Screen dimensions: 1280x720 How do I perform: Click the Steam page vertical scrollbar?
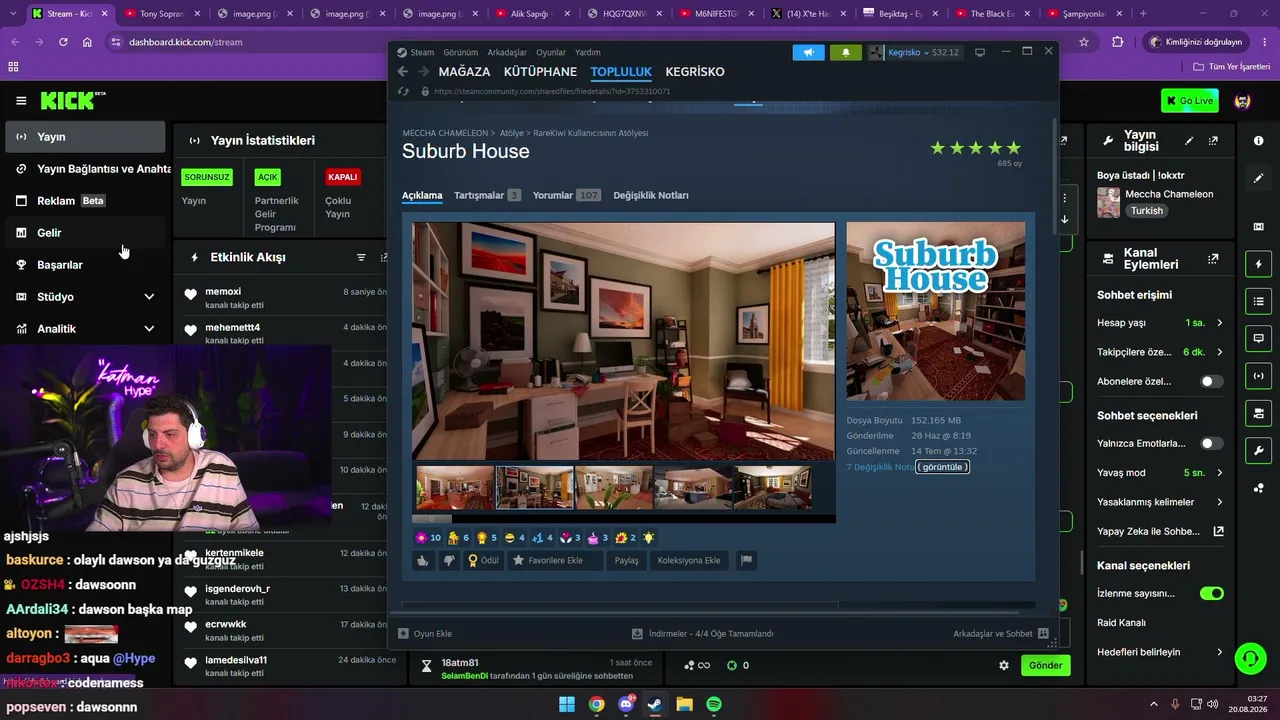(1054, 175)
